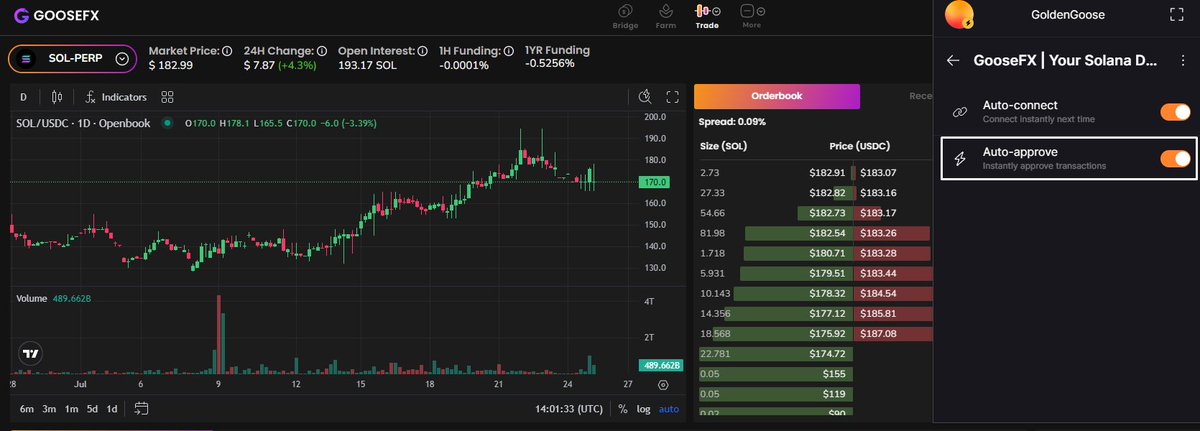Click the SOL/USDC 1D Openbook chart title
Viewport: 1200px width, 431px height.
pos(83,123)
